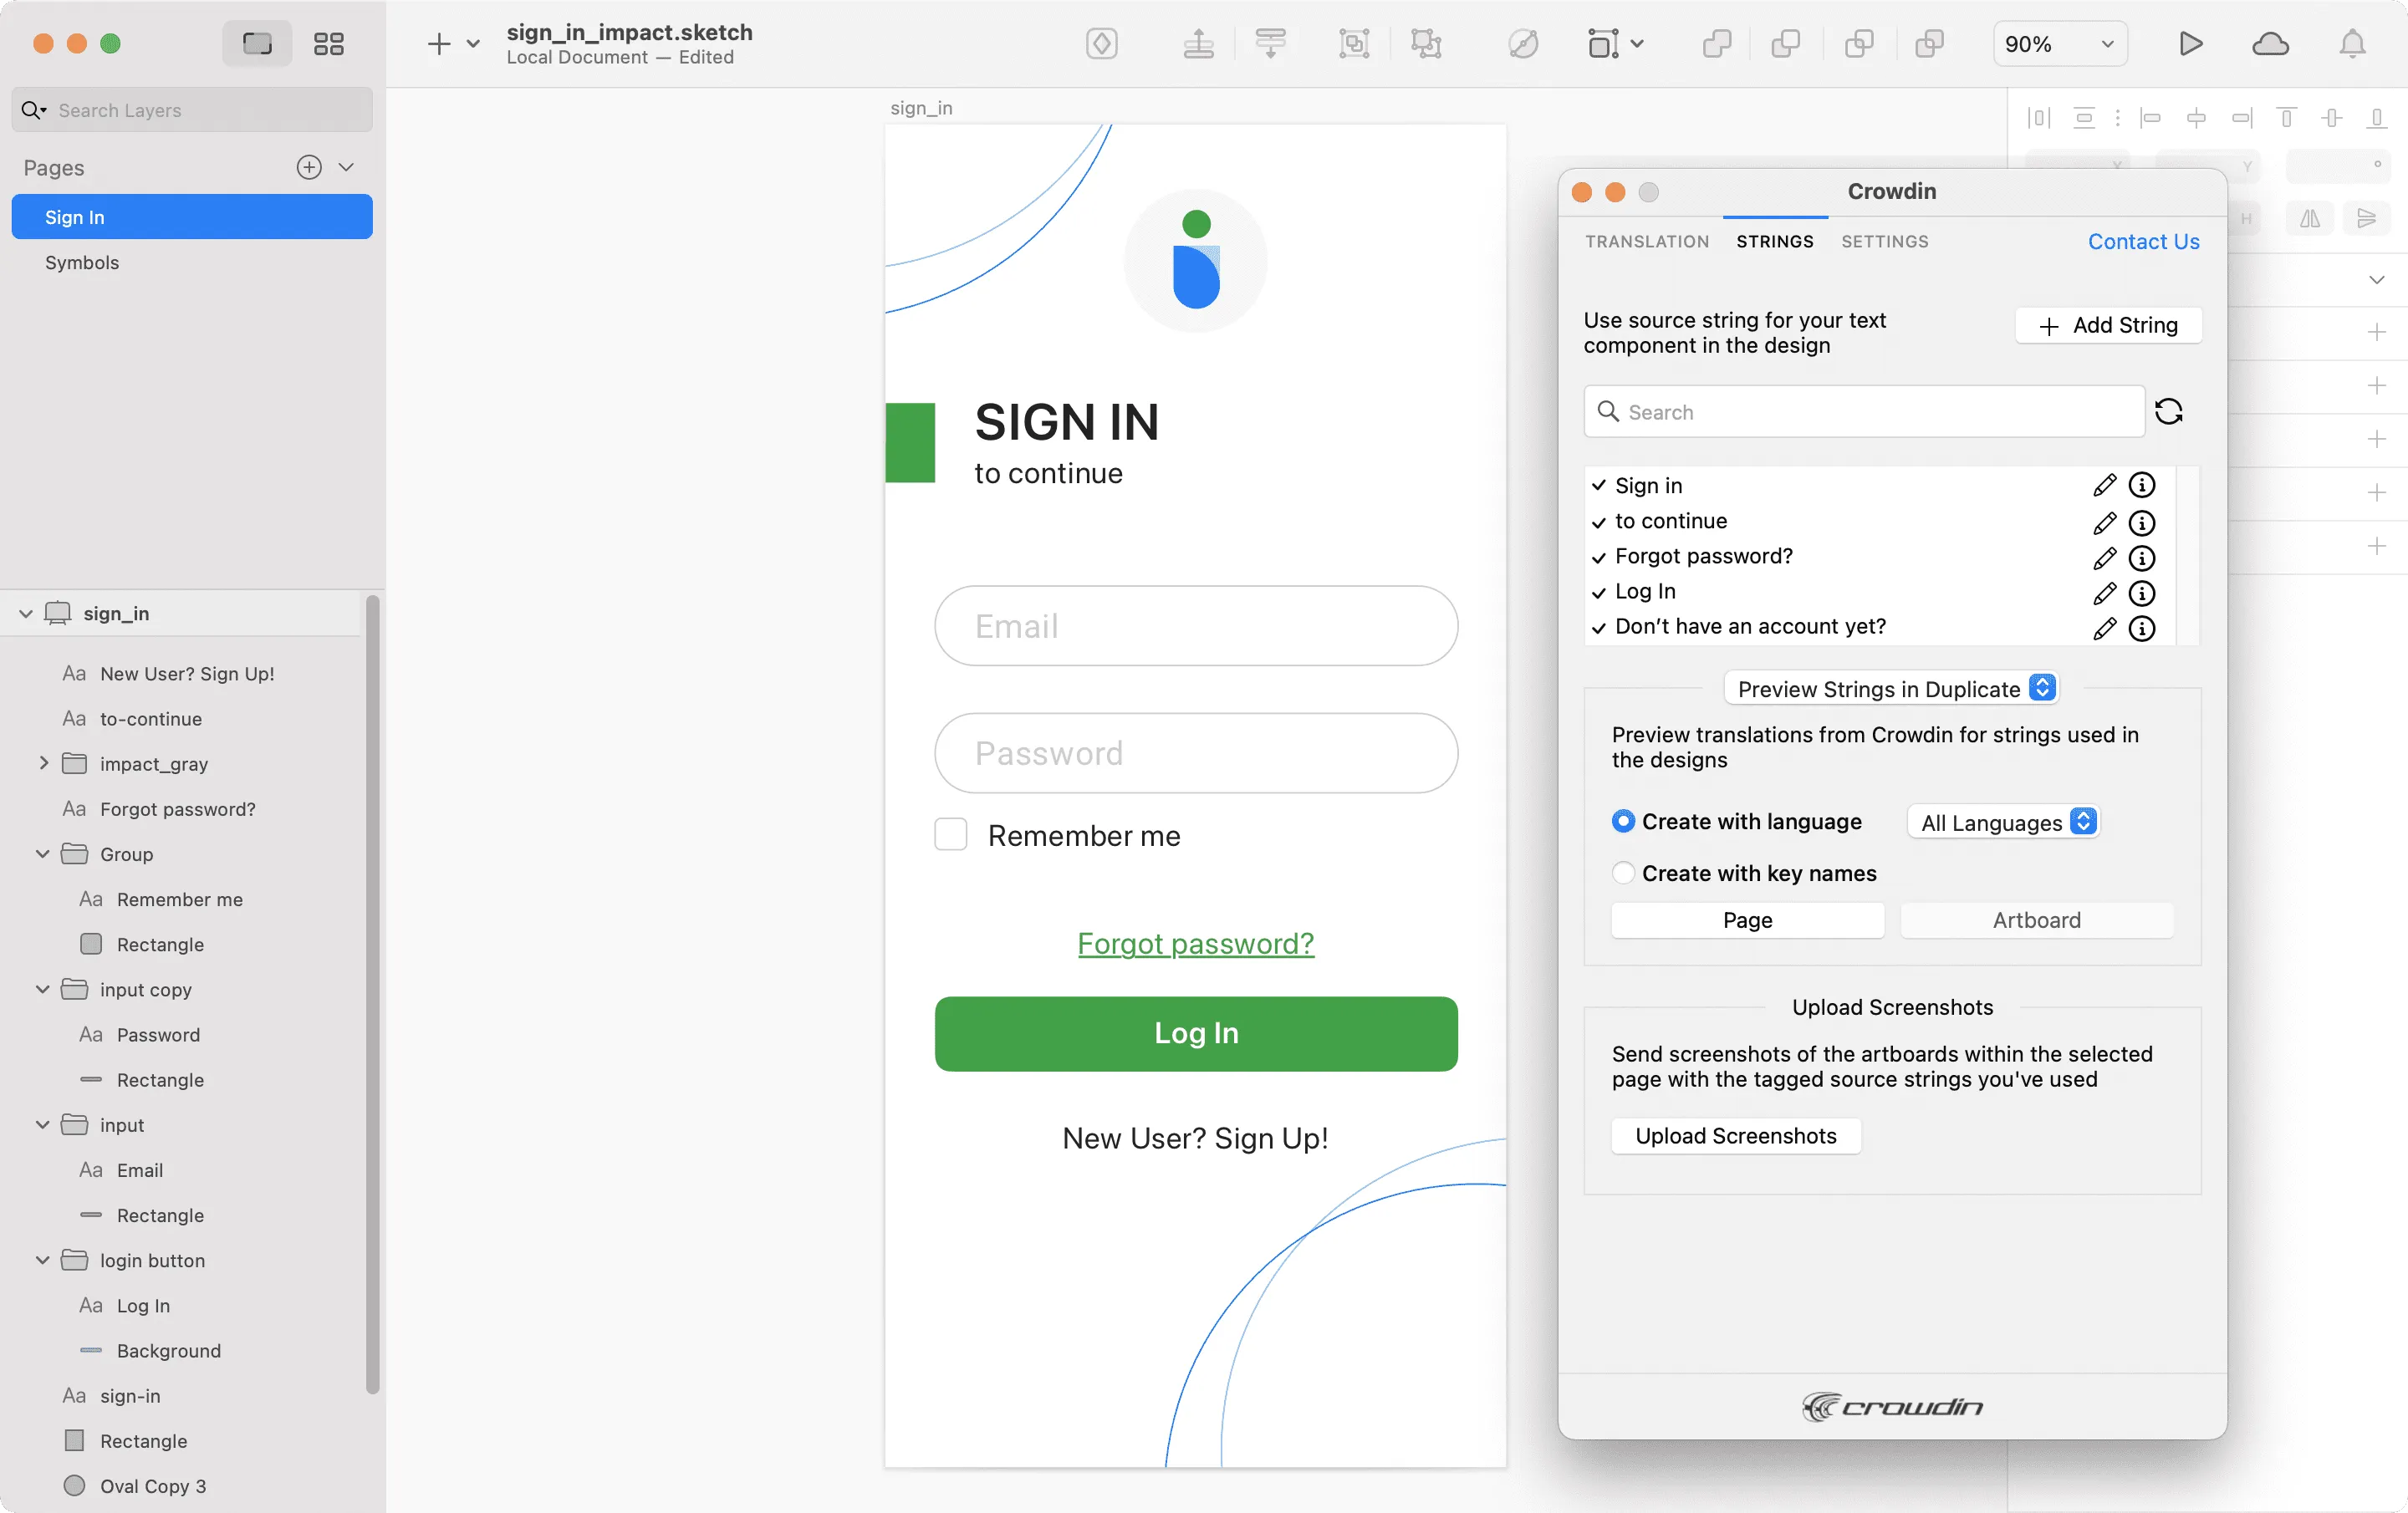Screen dimensions: 2408x1513
Task: Switch to the TRANSLATION tab in Crowdin
Action: coord(1646,241)
